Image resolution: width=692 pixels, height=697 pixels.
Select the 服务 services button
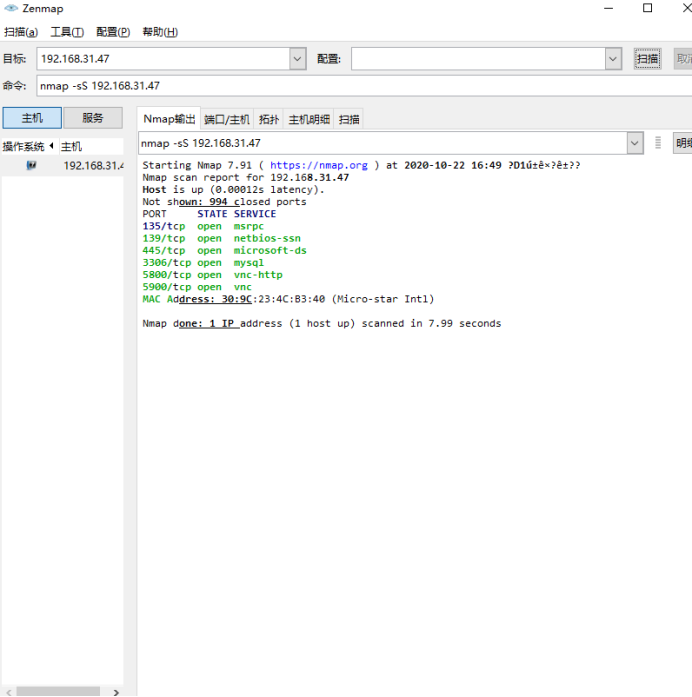click(x=93, y=118)
